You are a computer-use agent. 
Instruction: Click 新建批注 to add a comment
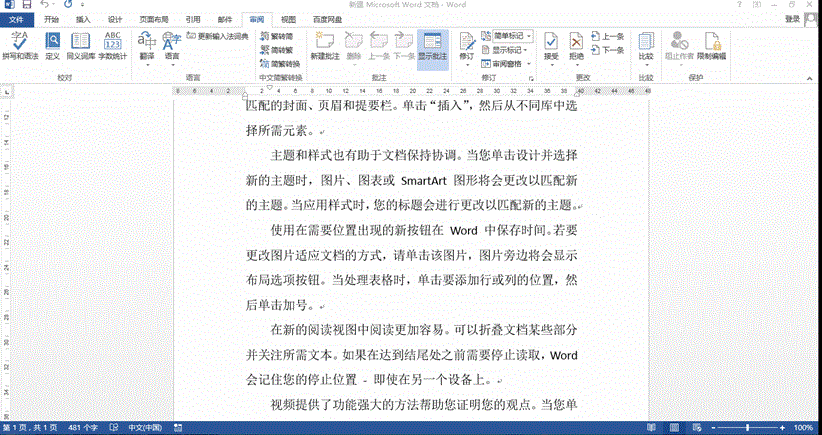pos(325,45)
